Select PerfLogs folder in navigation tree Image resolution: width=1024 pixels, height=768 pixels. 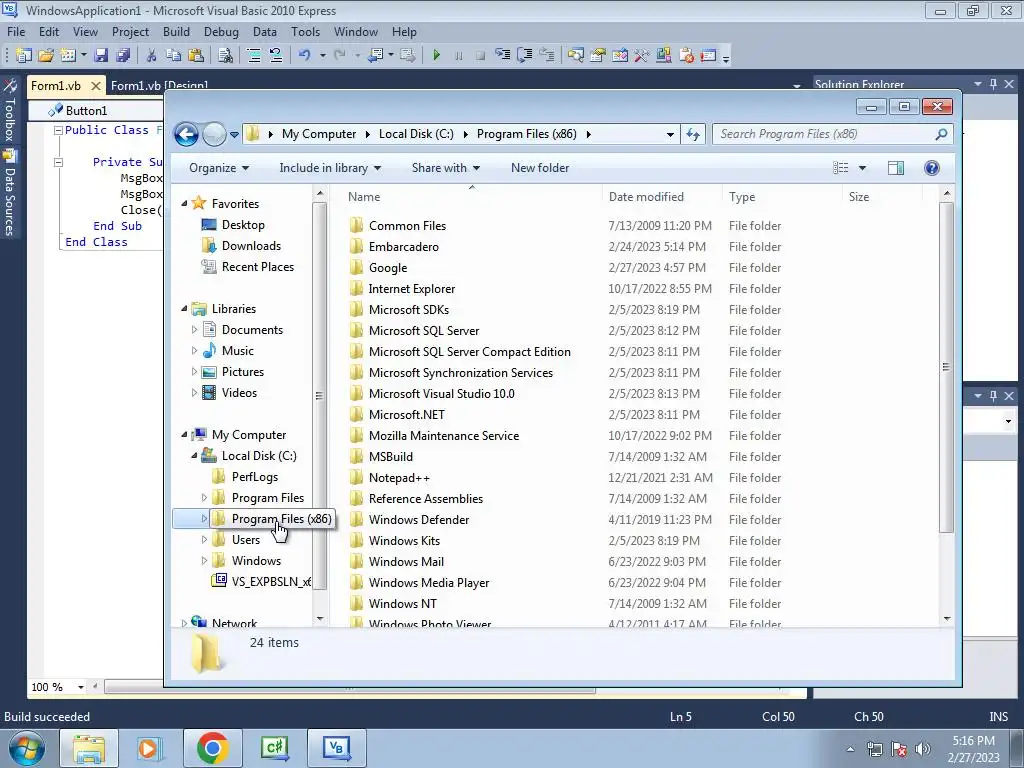(x=255, y=477)
